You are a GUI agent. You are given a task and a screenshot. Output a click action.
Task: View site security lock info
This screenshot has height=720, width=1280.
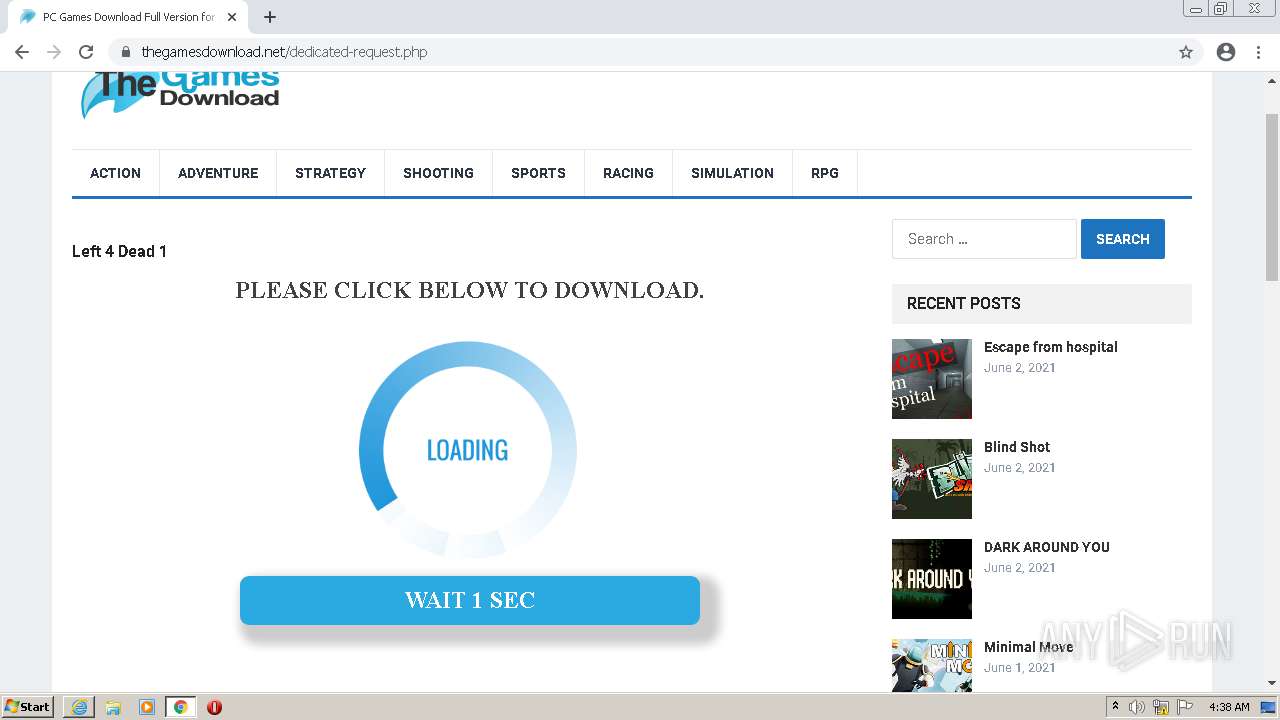tap(125, 52)
